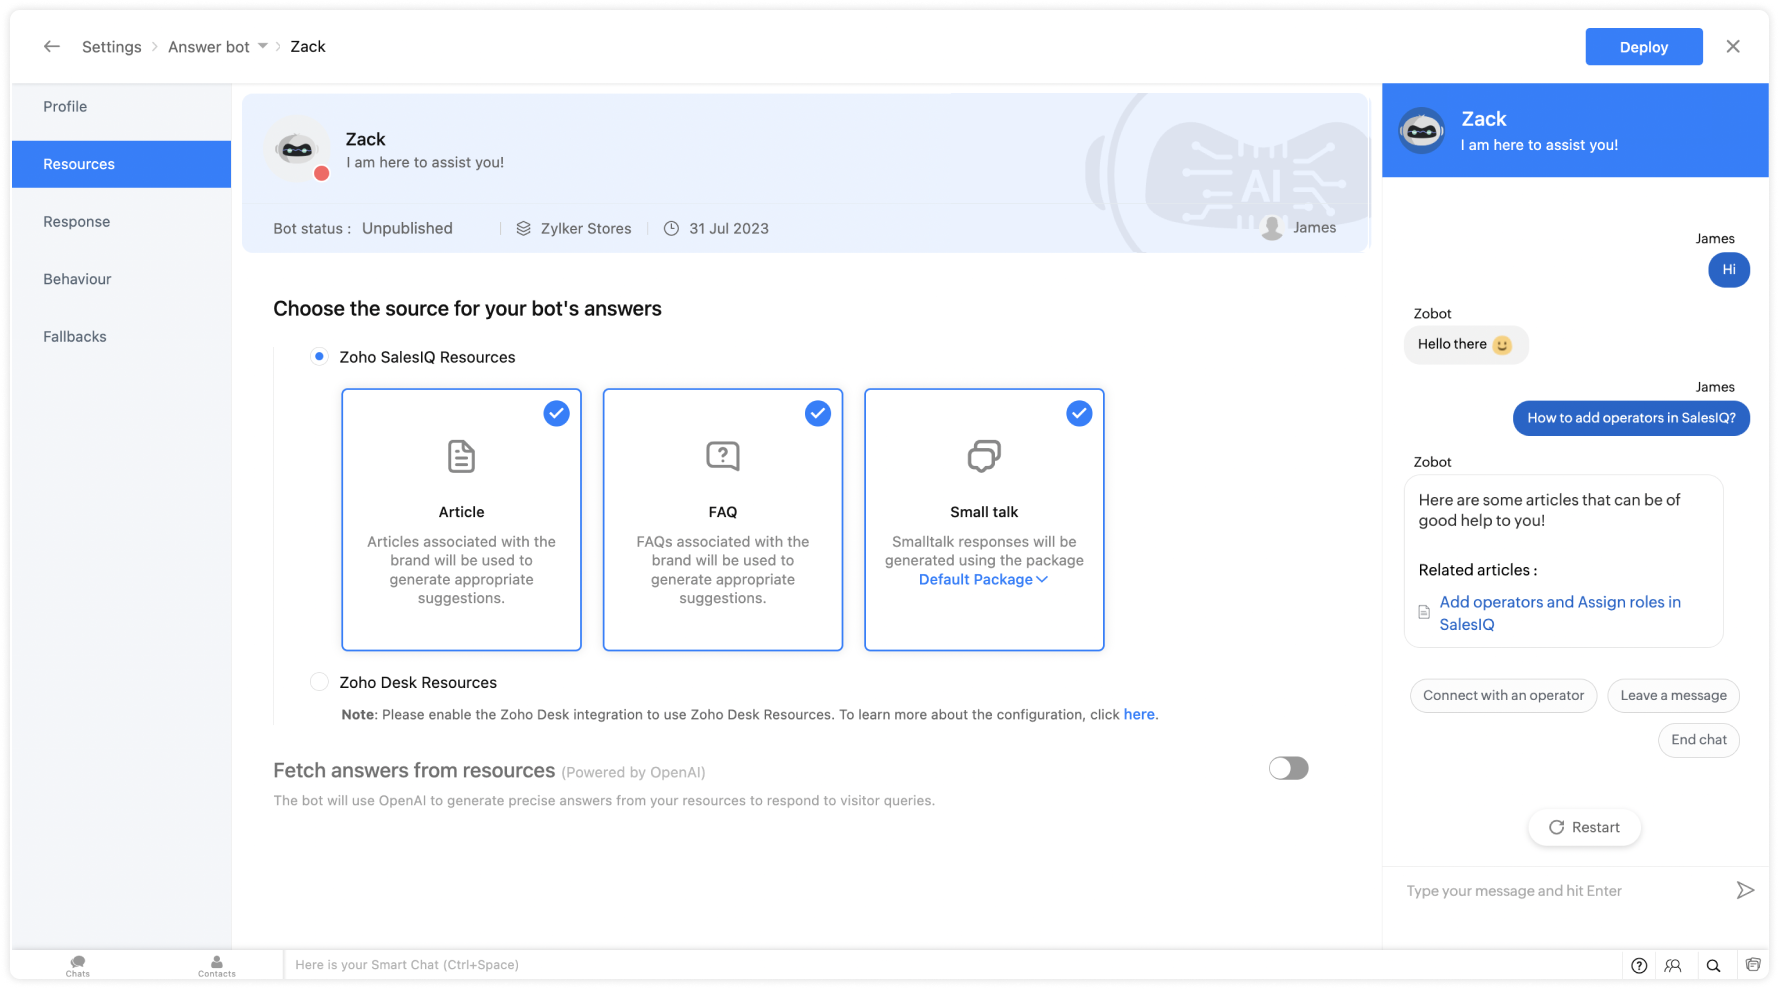
Task: Click the 'Hi' message bubble
Action: 1729,269
